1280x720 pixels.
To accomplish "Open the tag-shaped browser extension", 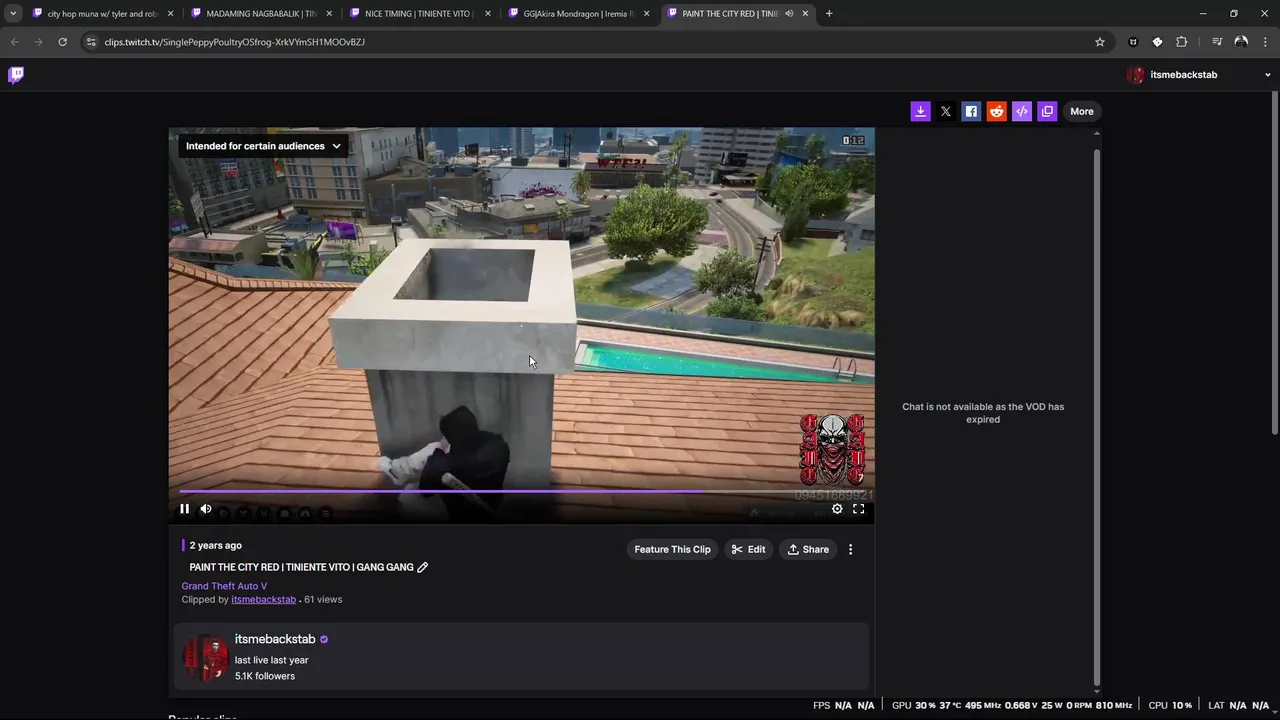I will coord(1157,42).
